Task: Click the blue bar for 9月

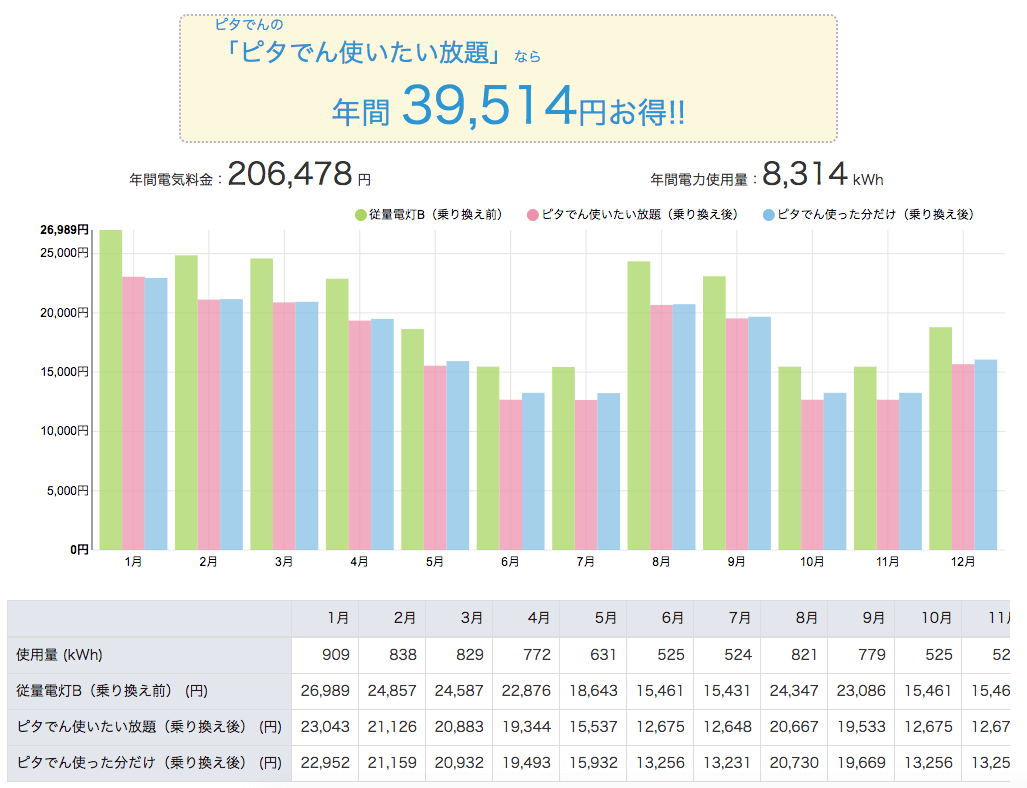Action: [759, 434]
